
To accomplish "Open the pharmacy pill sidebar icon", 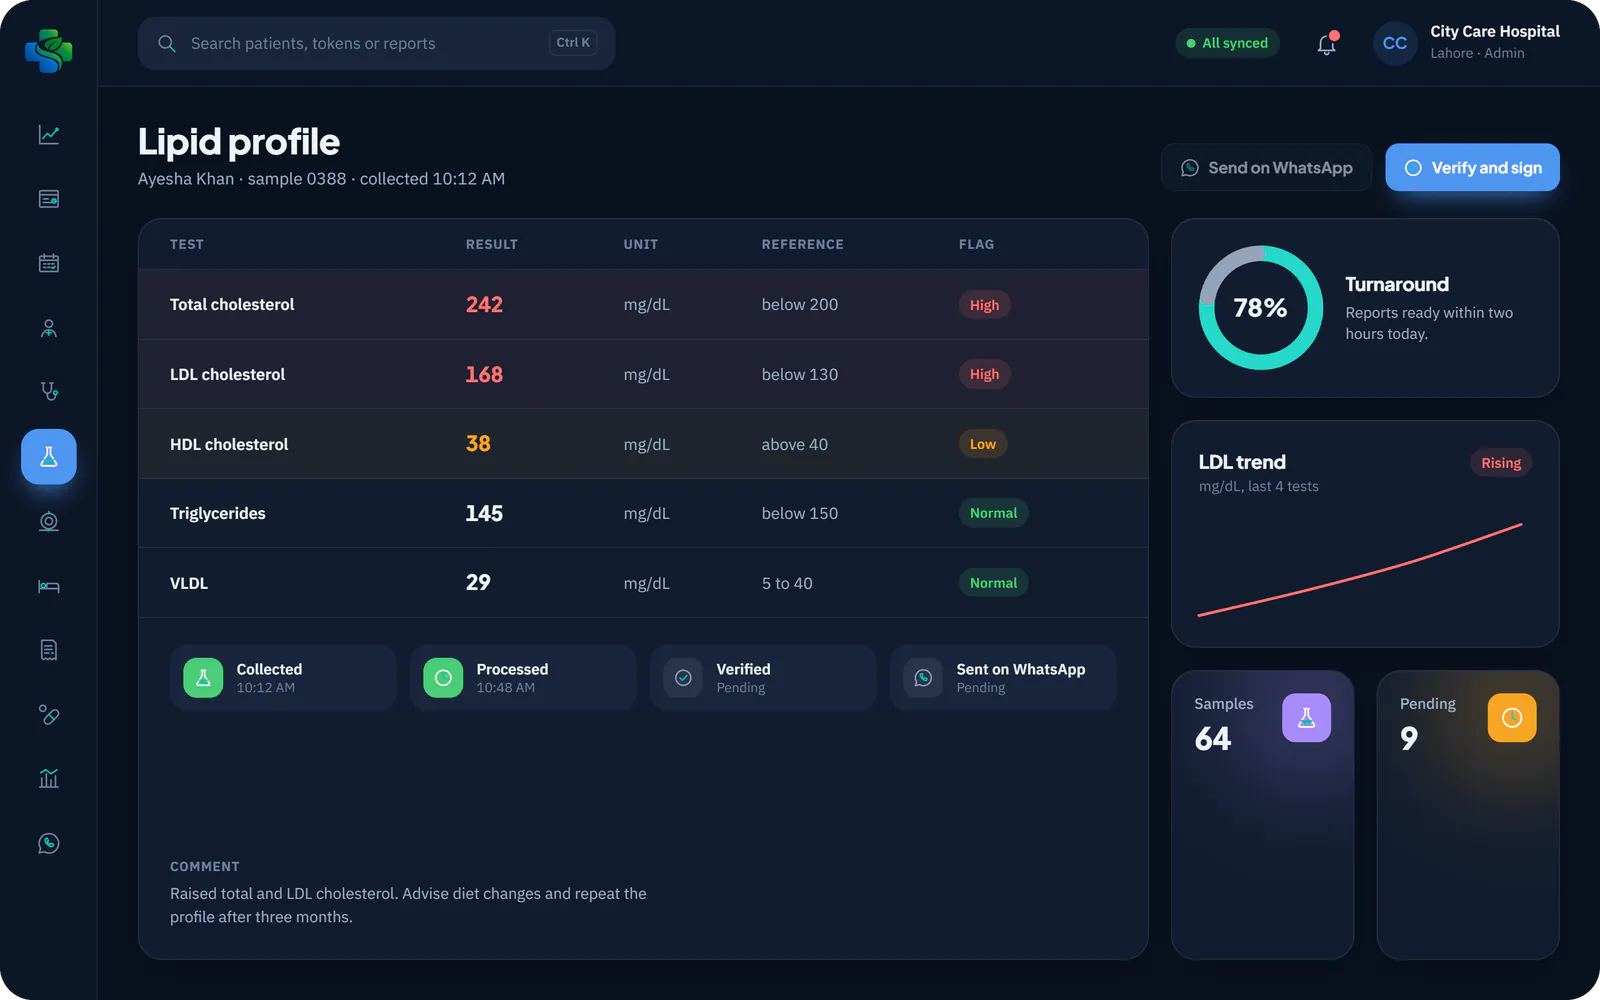I will click(49, 714).
